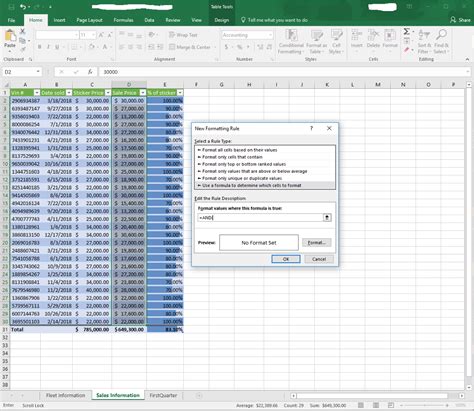Click the zoom slider in status bar
This screenshot has height=411, width=474.
424,405
